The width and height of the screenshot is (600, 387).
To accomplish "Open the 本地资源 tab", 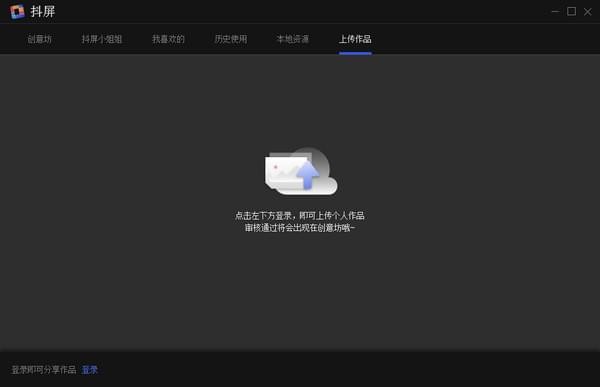I will [293, 39].
